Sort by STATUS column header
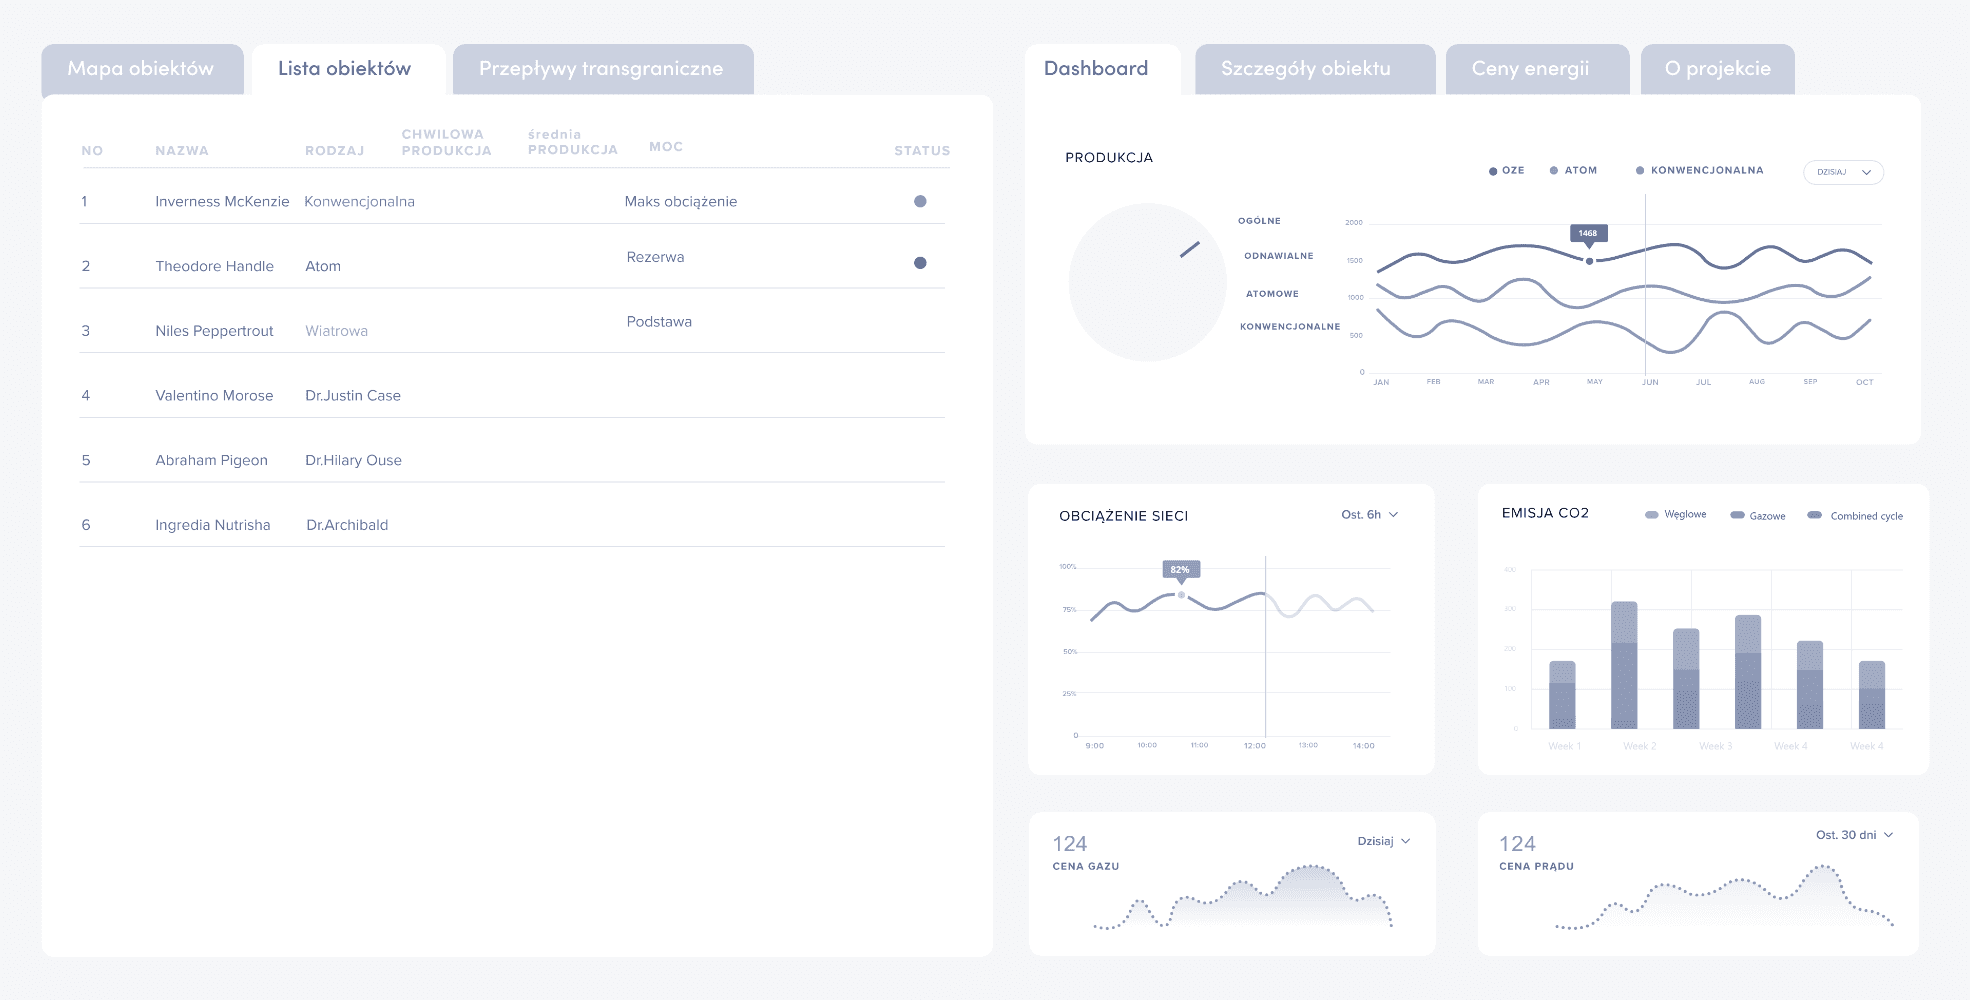 pos(922,151)
